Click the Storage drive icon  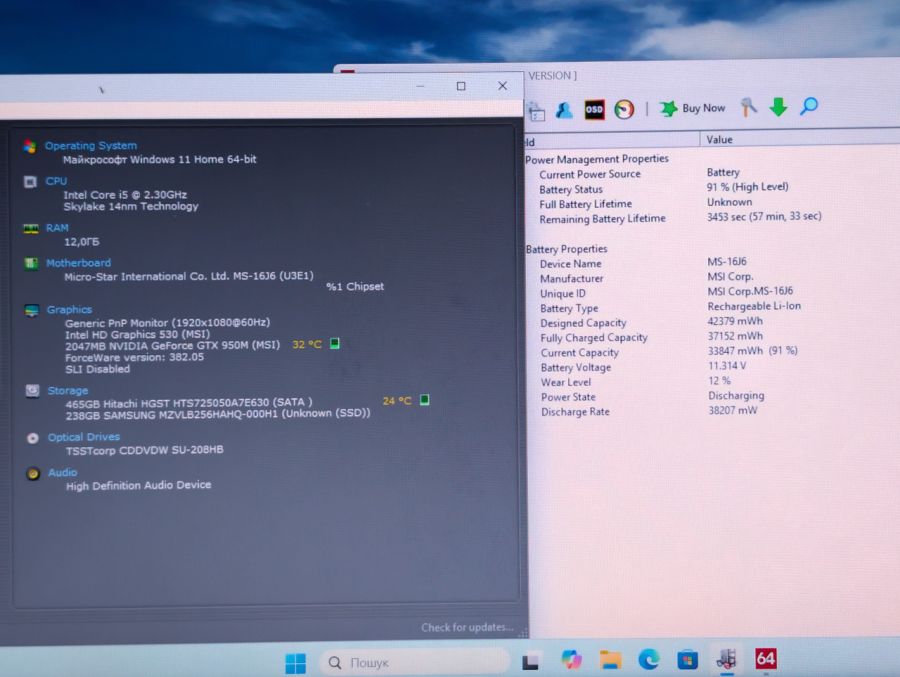tap(33, 390)
